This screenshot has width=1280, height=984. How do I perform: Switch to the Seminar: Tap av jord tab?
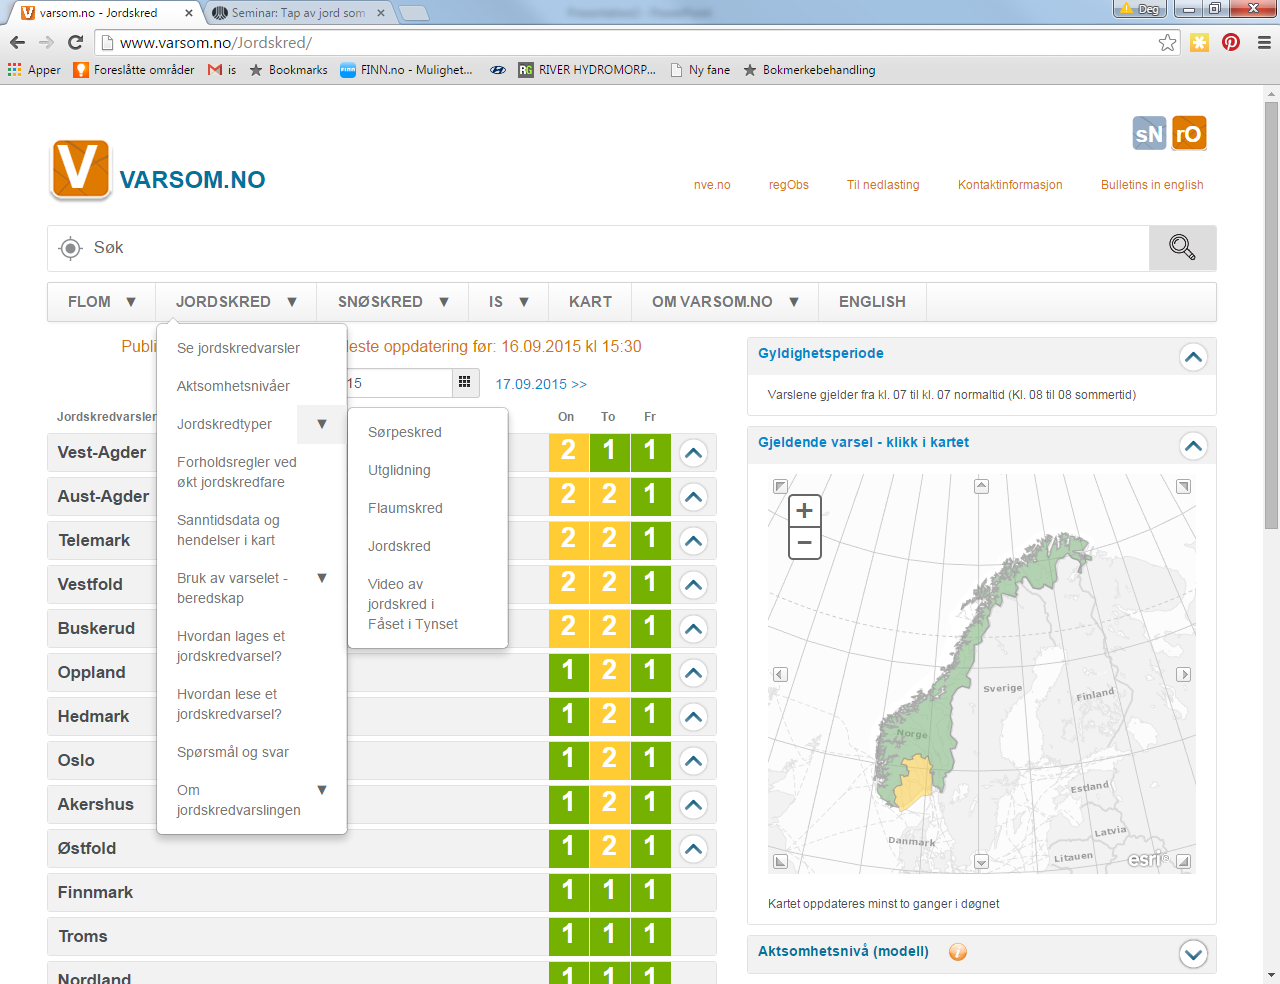296,13
